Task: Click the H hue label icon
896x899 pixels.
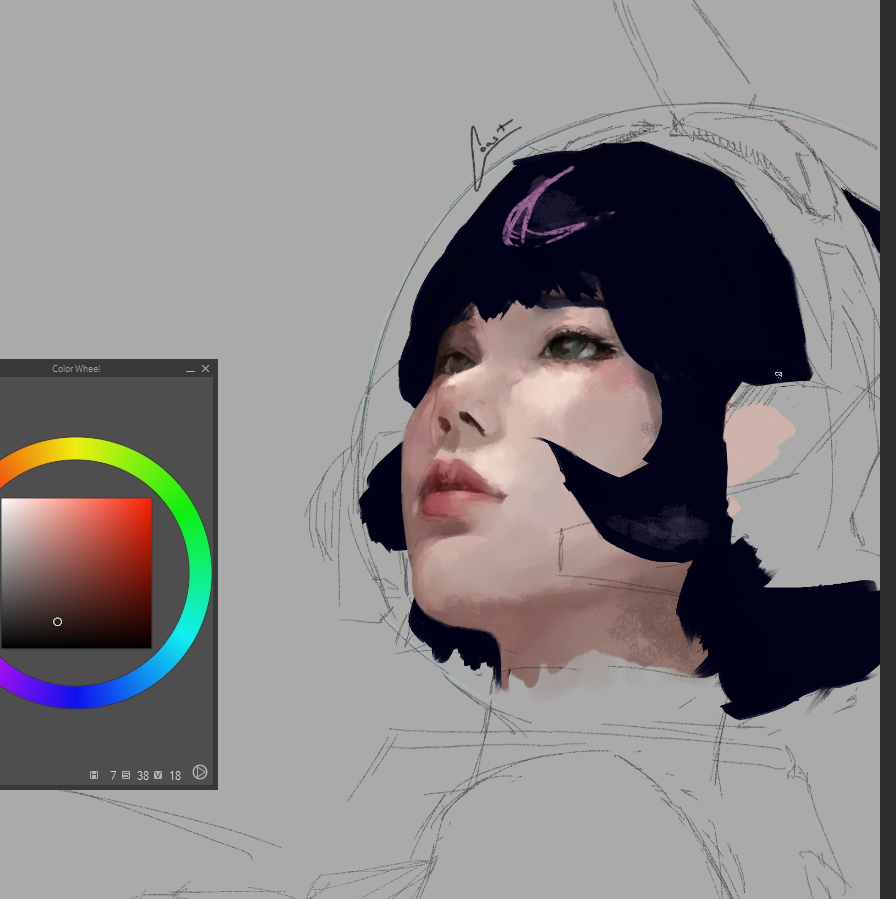Action: pyautogui.click(x=94, y=775)
